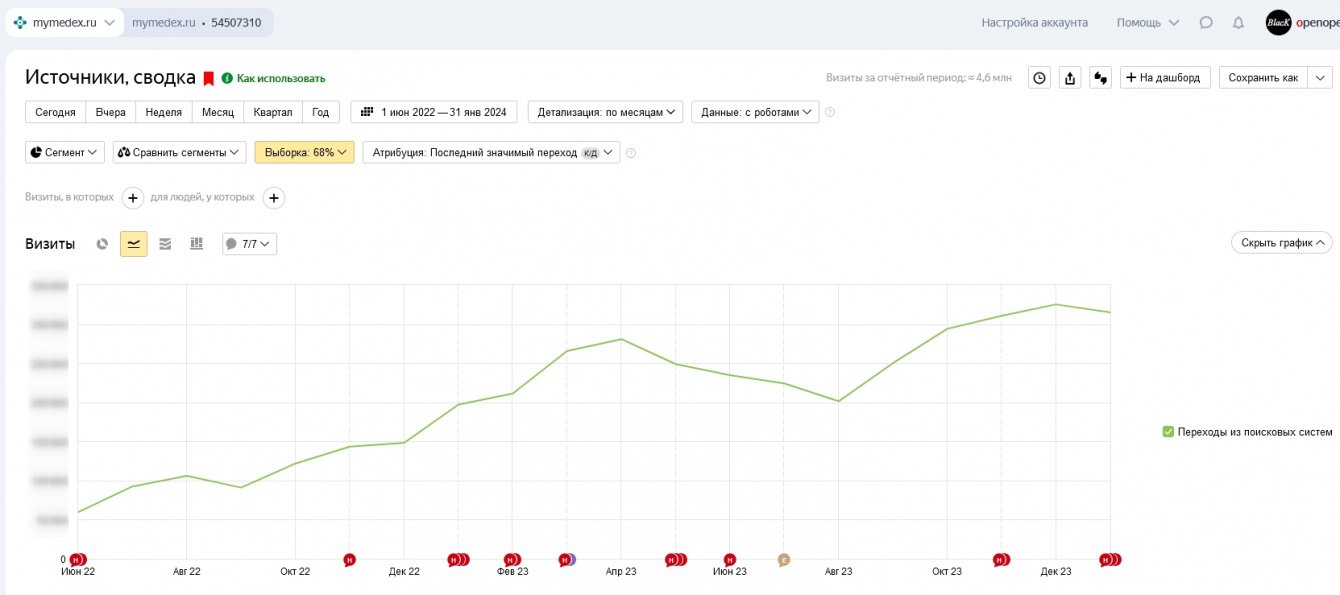The width and height of the screenshot is (1340, 595).
Task: Open Атрибуция: Последний значимый переход dropdown
Action: (x=491, y=152)
